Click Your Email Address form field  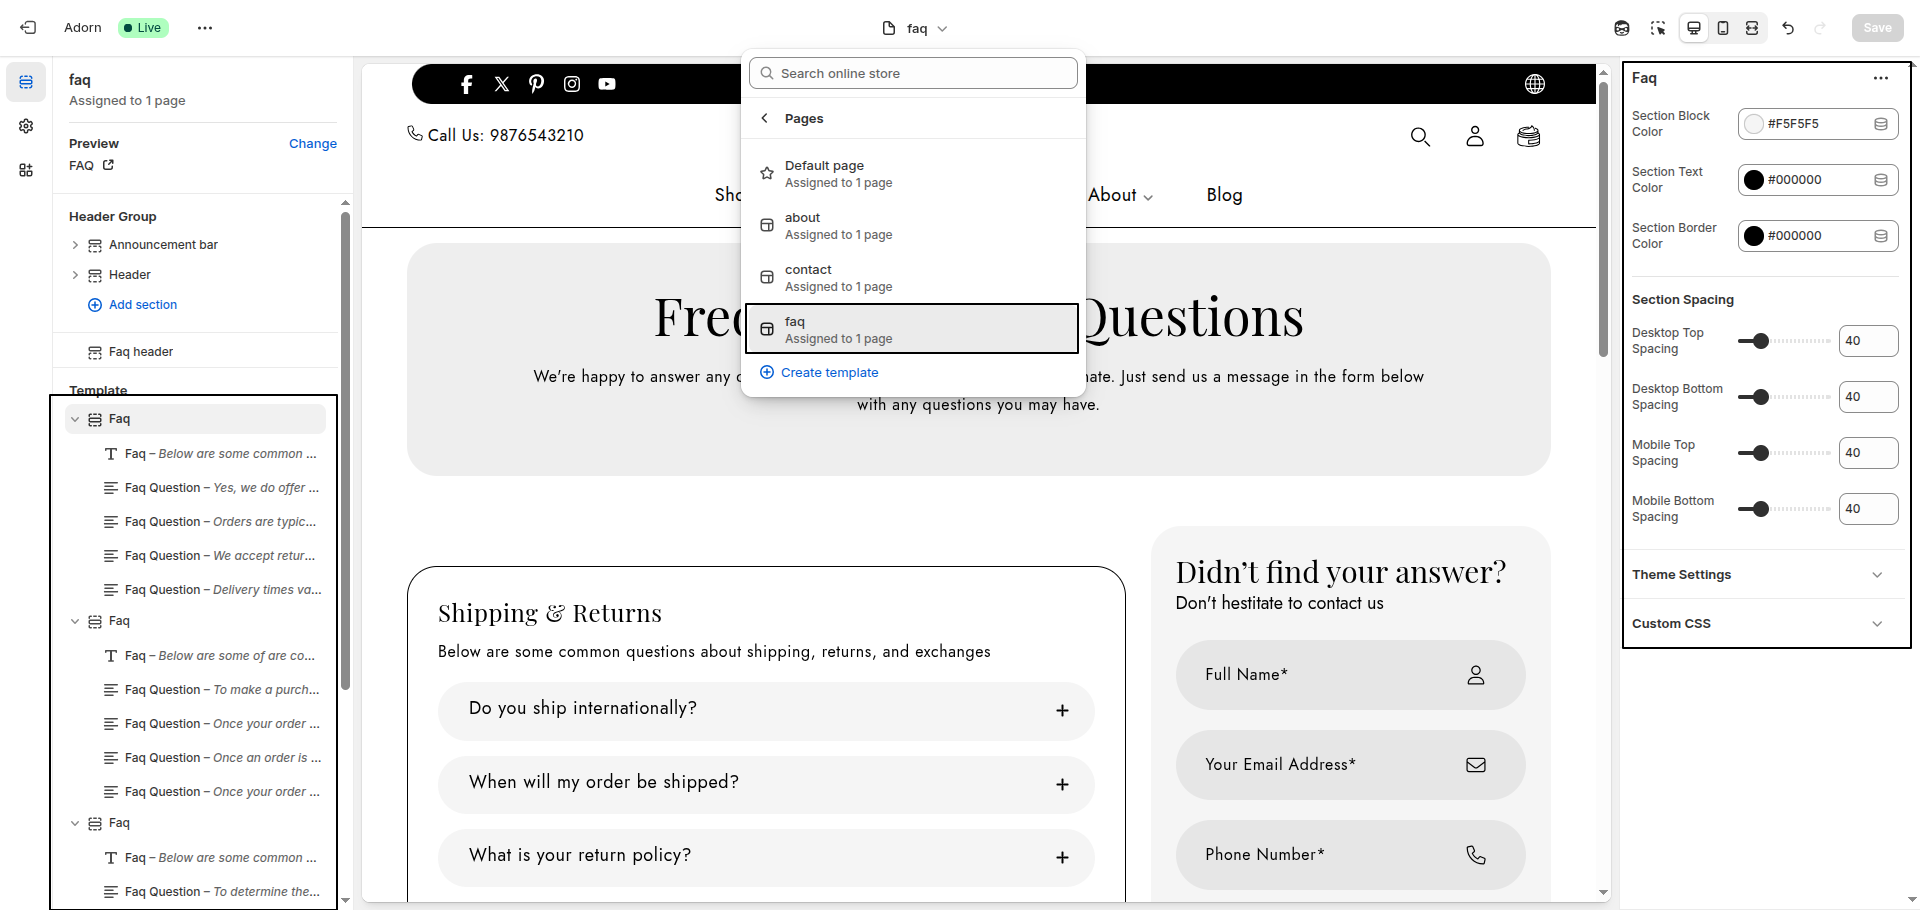[1350, 765]
